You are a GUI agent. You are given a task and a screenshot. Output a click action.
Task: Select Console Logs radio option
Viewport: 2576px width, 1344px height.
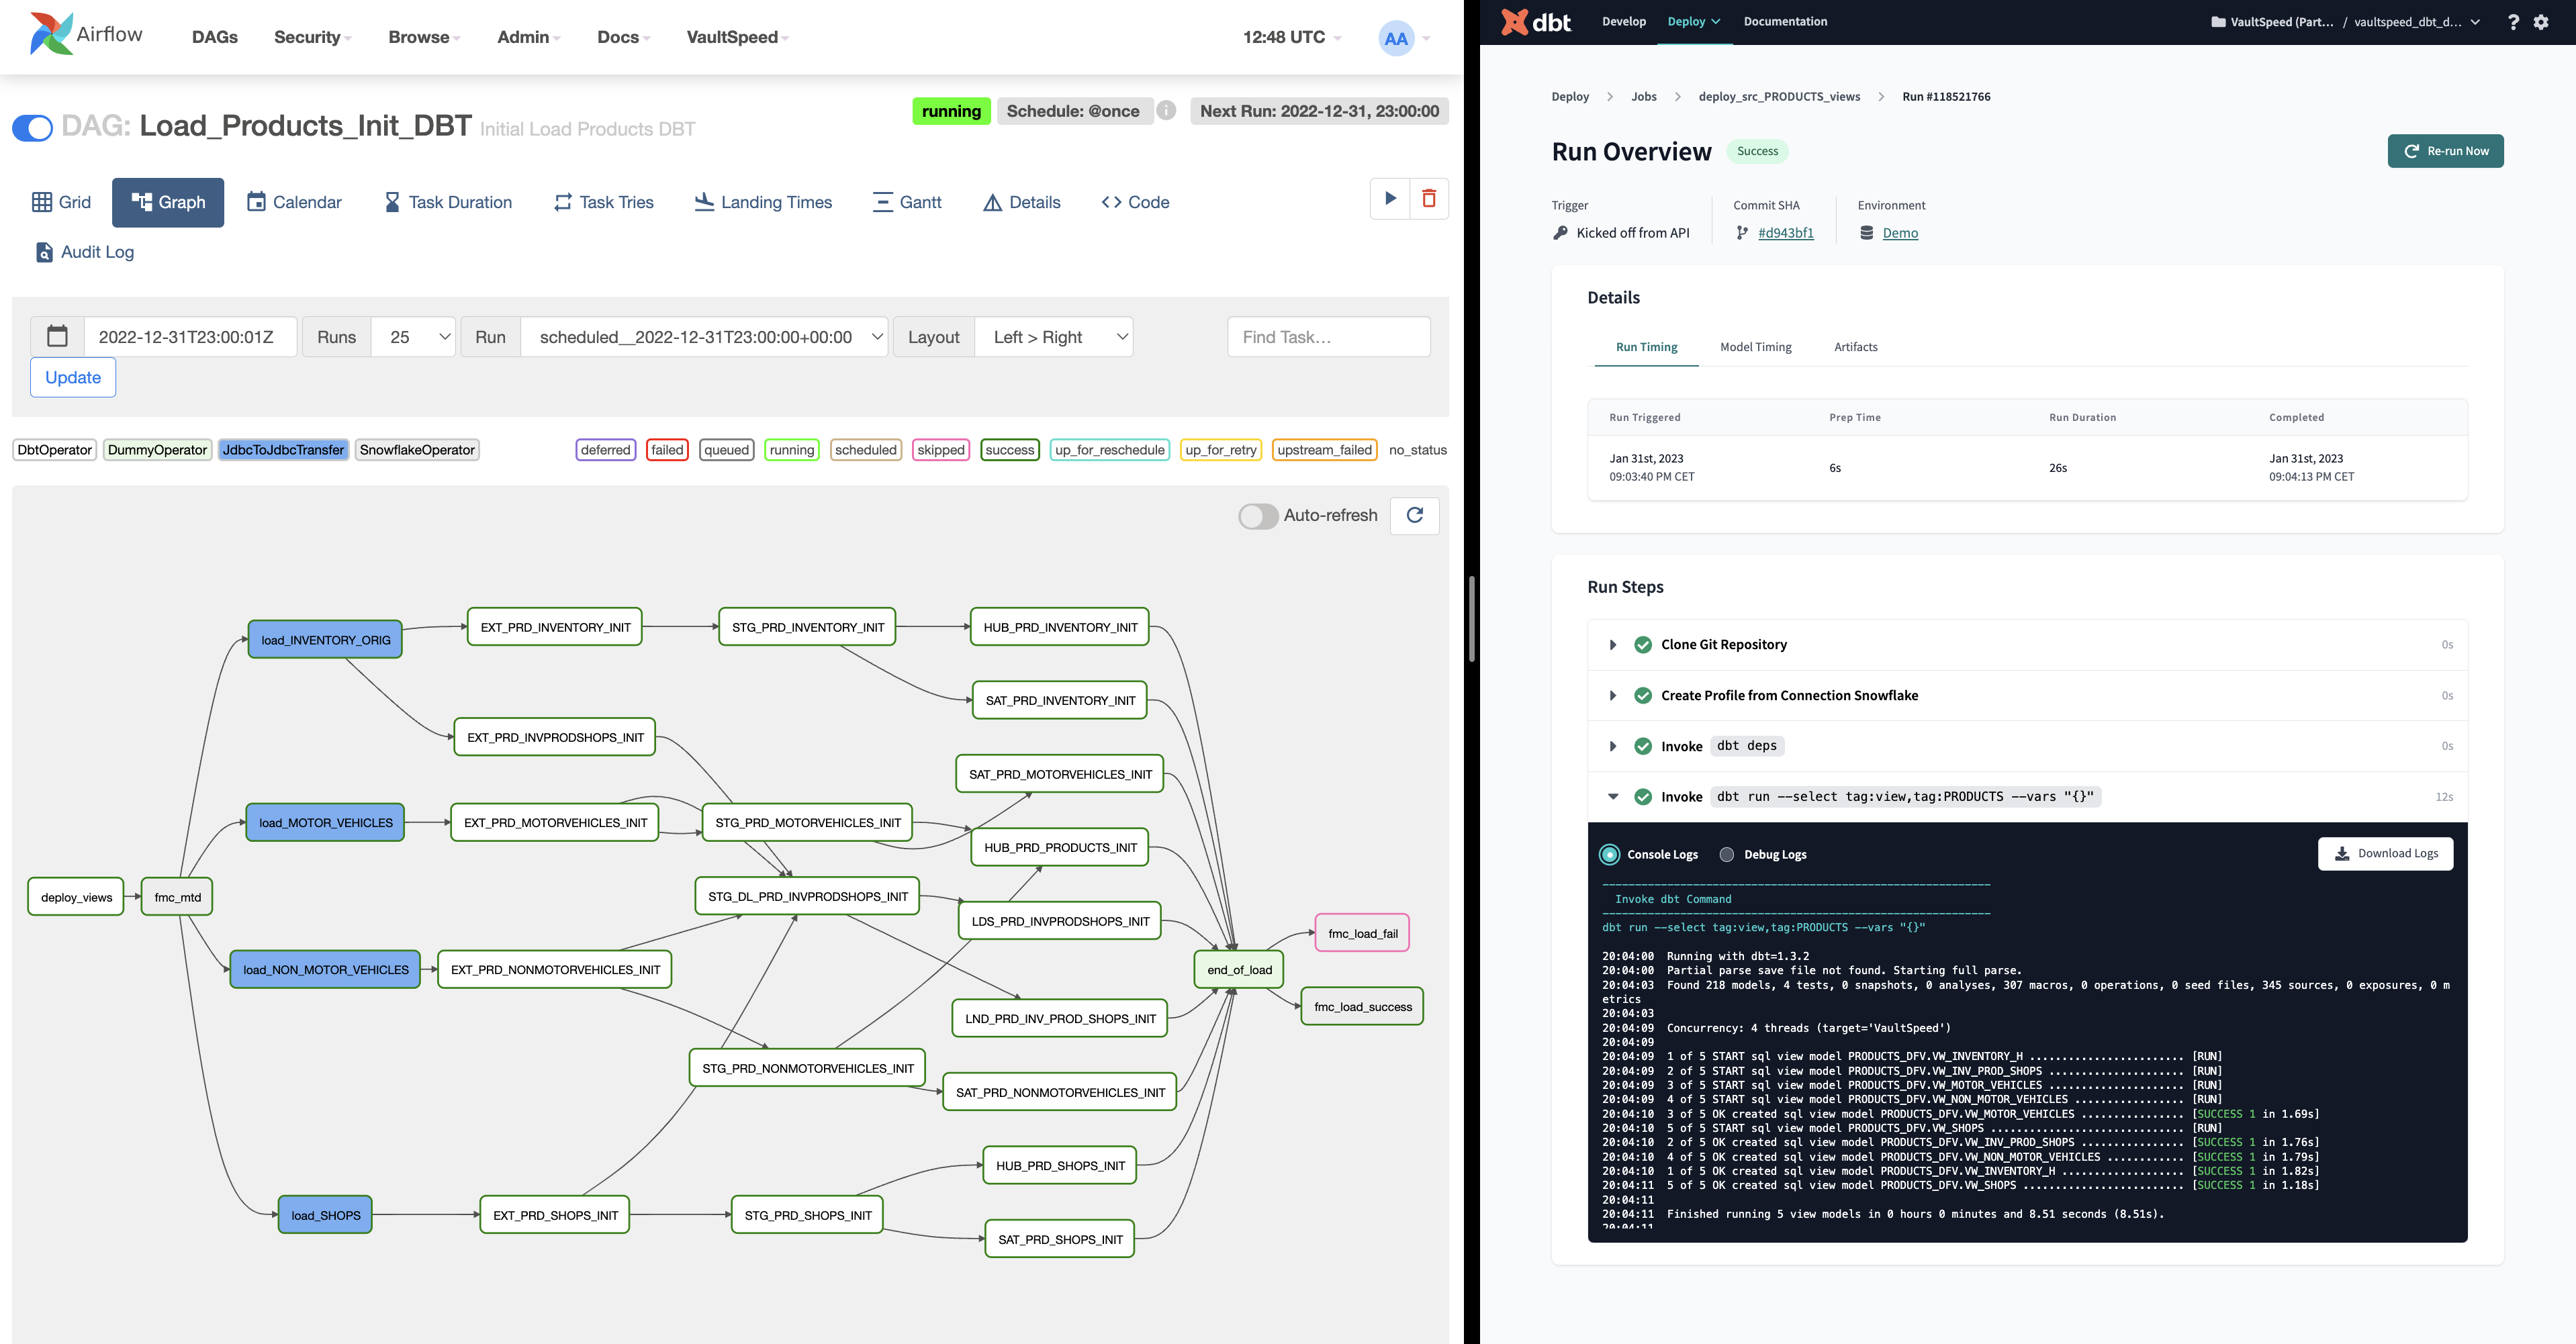point(1609,854)
